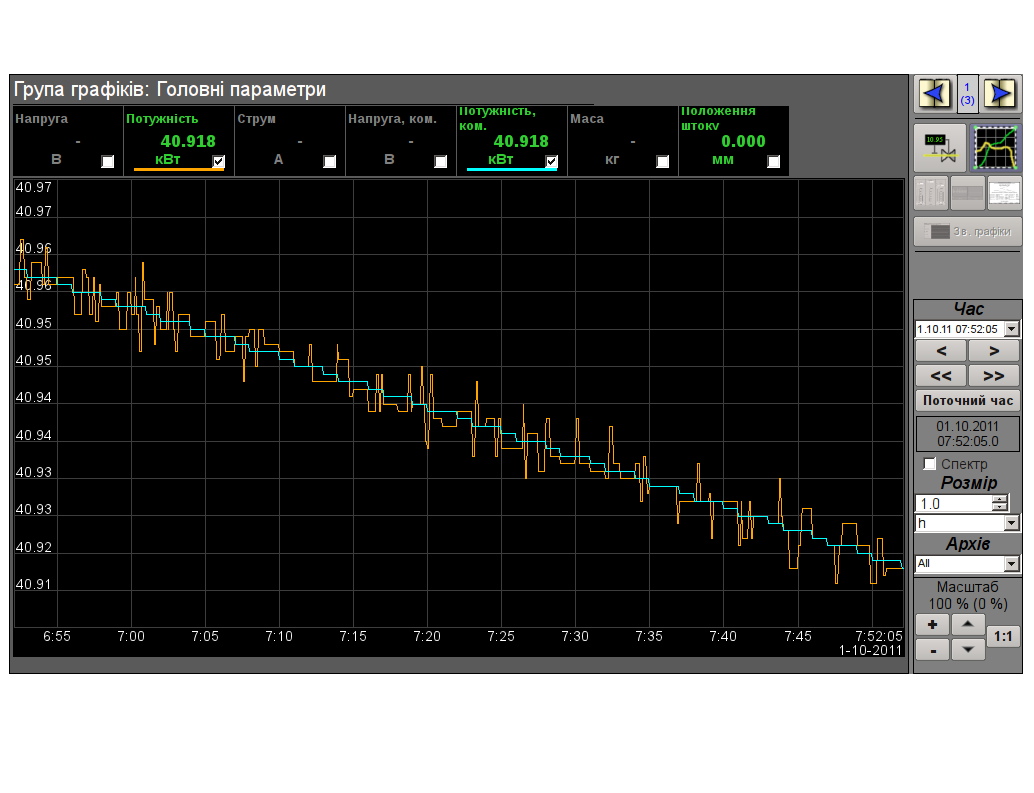Go to next page with right arrow
This screenshot has height=793, width=1034.
point(999,93)
